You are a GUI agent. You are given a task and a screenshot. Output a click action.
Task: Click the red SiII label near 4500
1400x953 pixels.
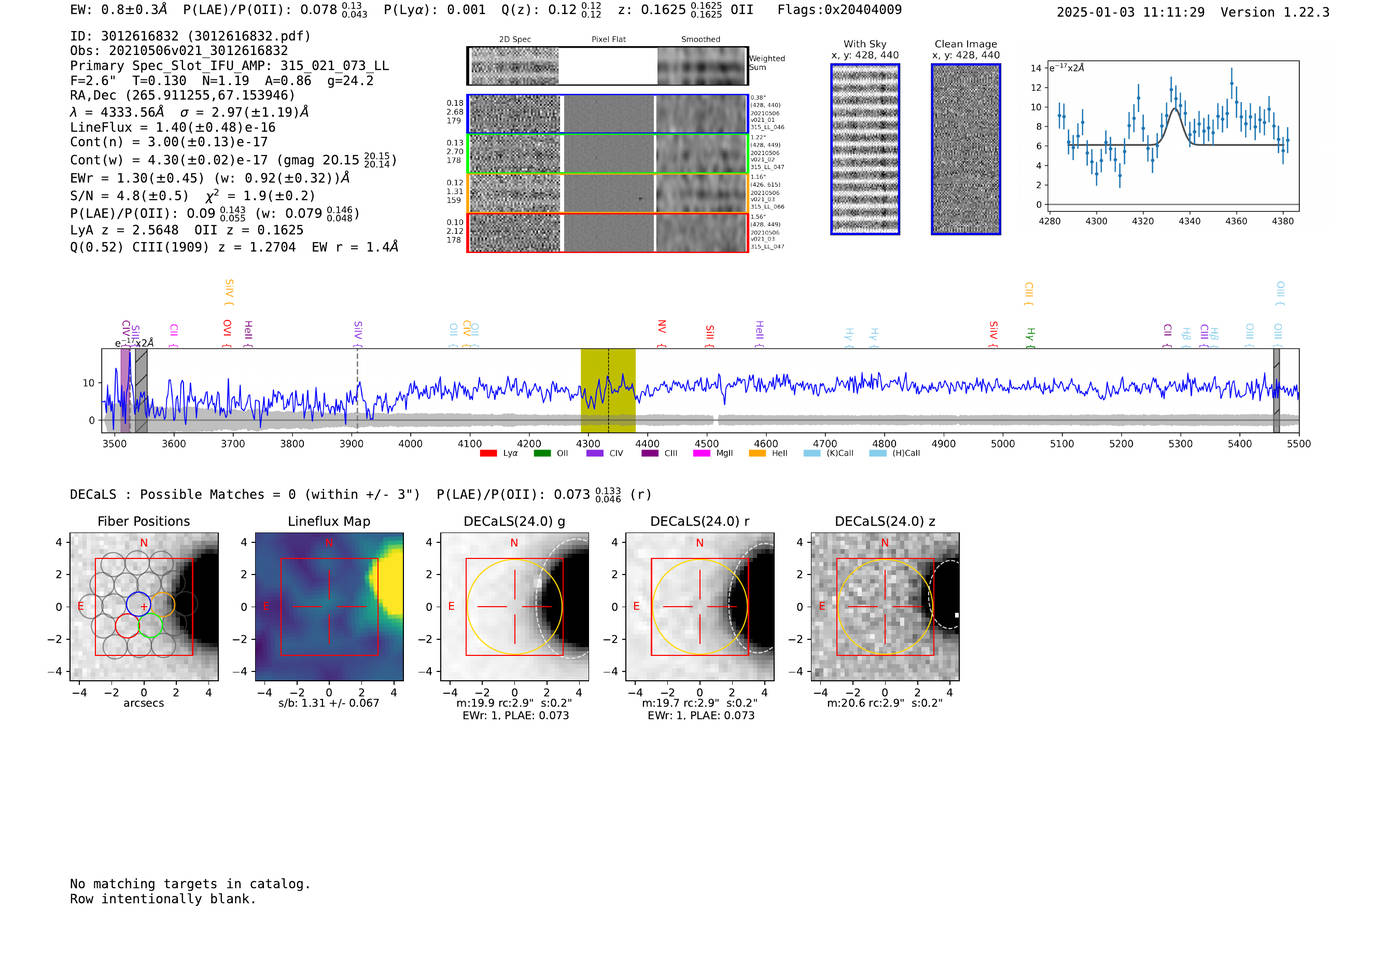(x=710, y=336)
